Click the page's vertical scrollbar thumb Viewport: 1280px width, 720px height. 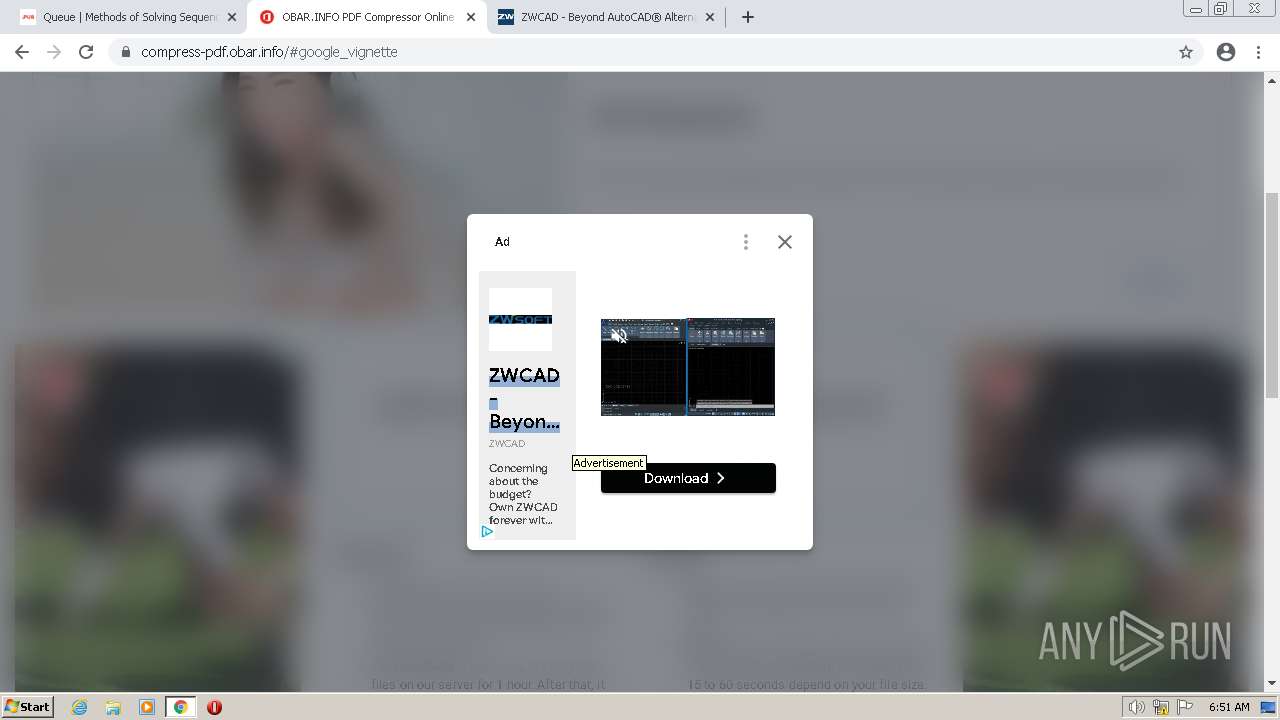tap(1272, 295)
